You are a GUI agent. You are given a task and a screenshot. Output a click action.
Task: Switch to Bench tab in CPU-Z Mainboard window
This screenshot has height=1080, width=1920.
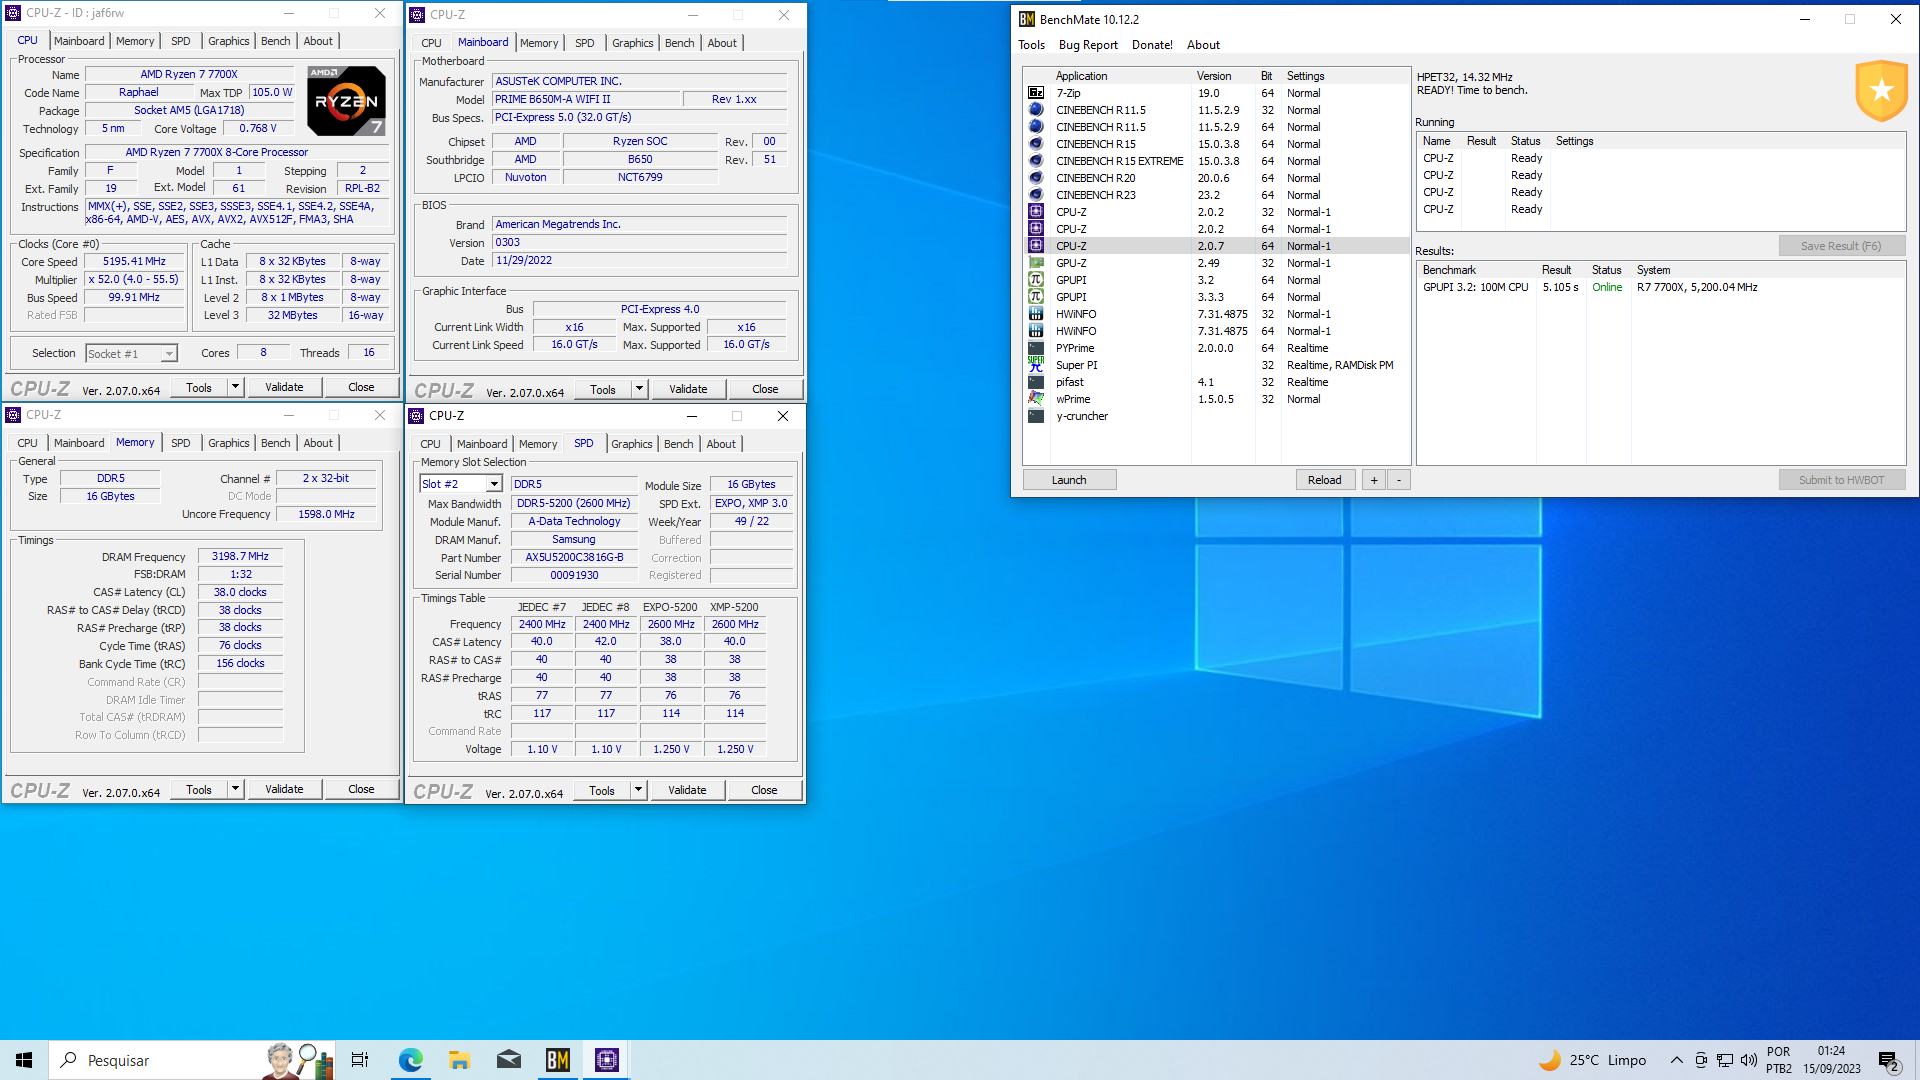(679, 43)
